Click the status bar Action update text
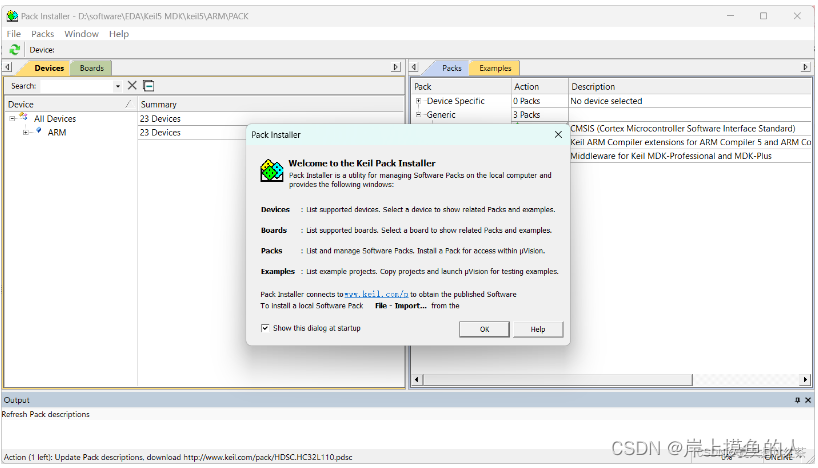This screenshot has width=818, height=468. pyautogui.click(x=177, y=457)
